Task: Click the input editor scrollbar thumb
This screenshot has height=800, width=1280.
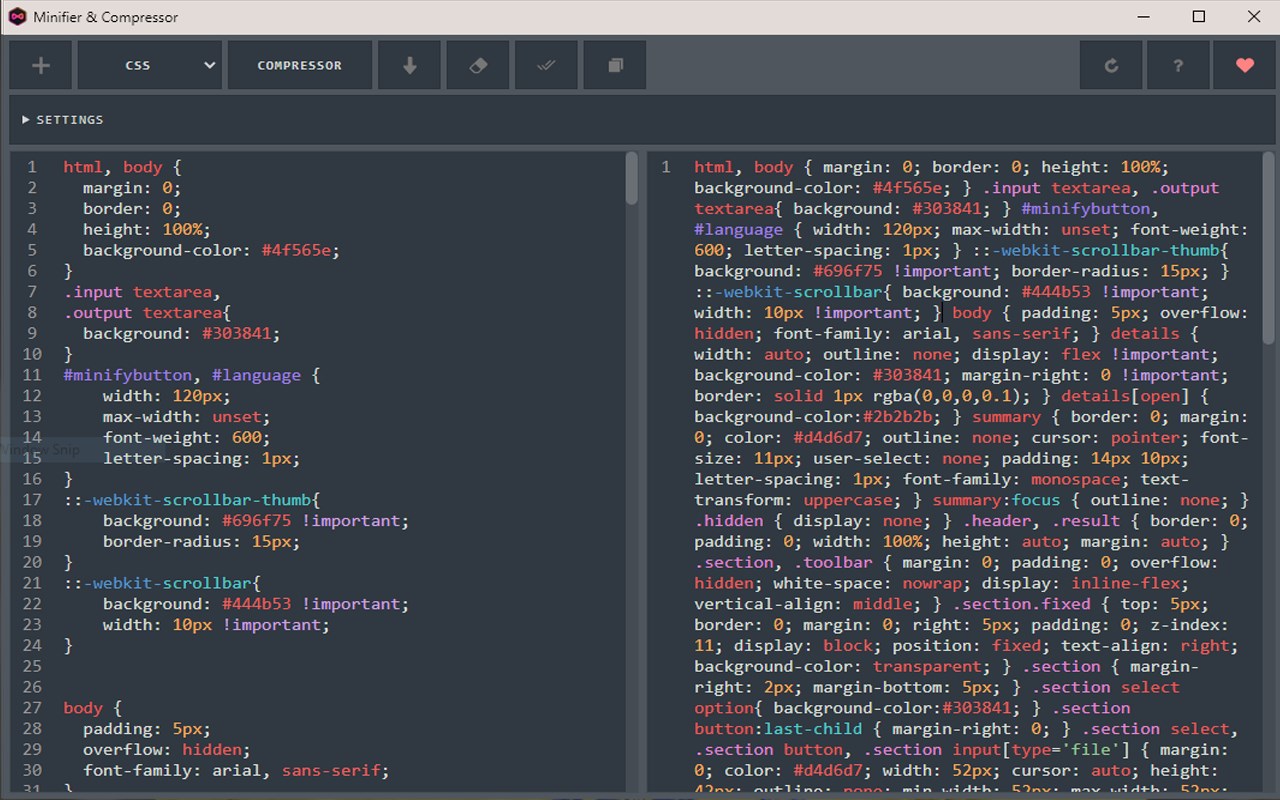Action: [632, 179]
